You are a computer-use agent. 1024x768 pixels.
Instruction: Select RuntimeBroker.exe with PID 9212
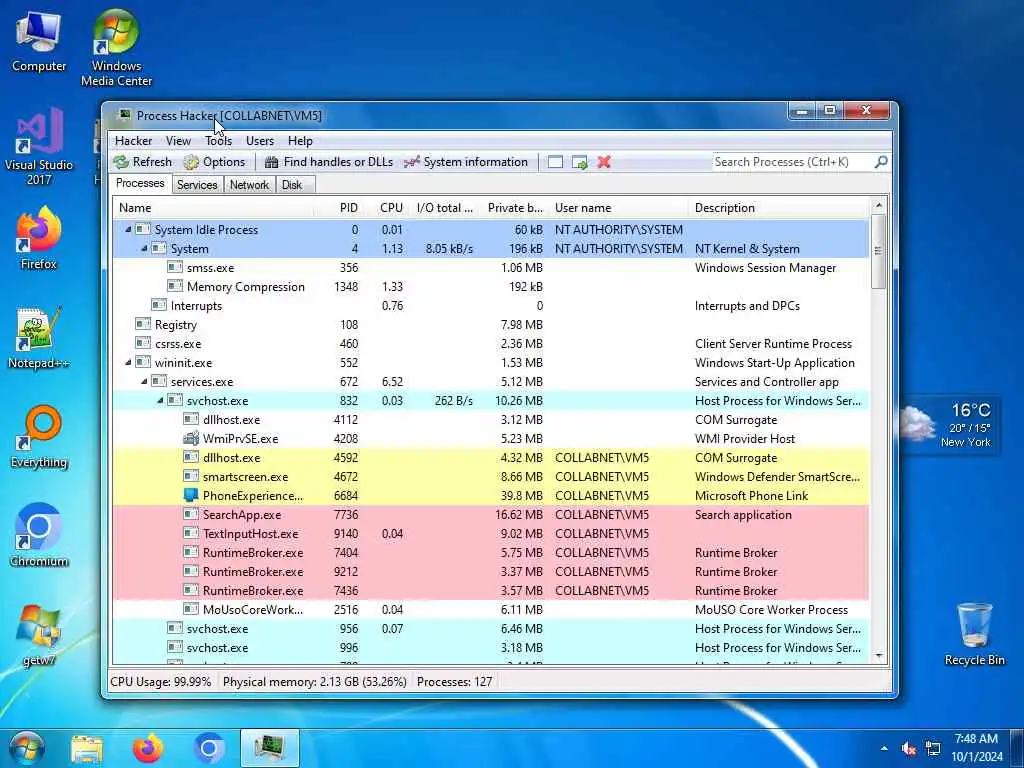point(491,571)
